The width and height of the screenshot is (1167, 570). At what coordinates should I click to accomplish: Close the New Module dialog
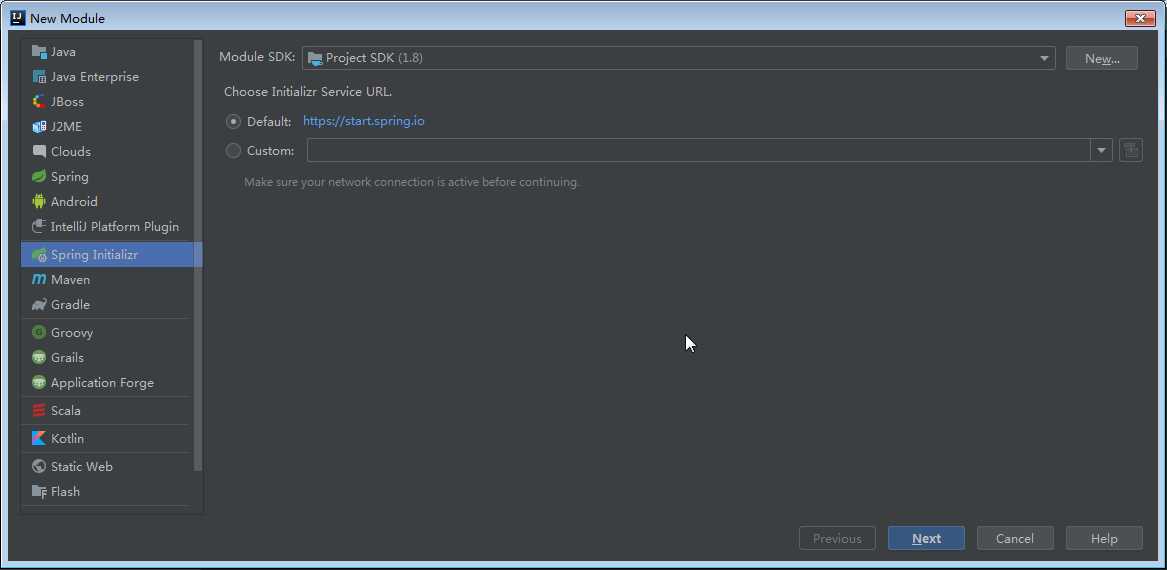click(x=1140, y=18)
